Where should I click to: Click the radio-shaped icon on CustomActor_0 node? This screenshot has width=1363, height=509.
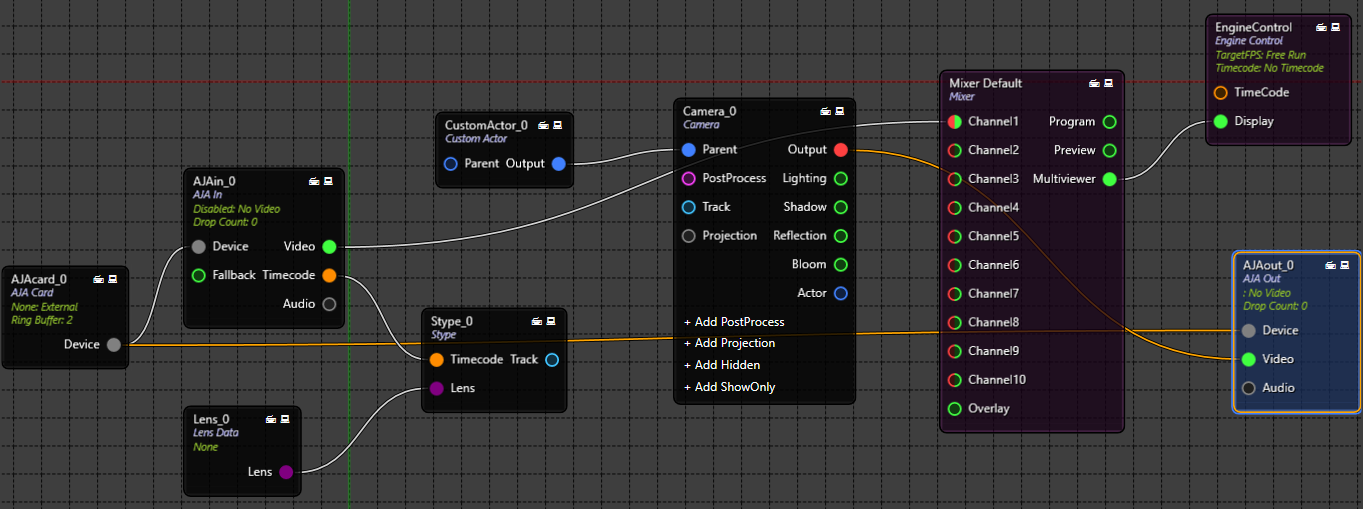tap(544, 125)
